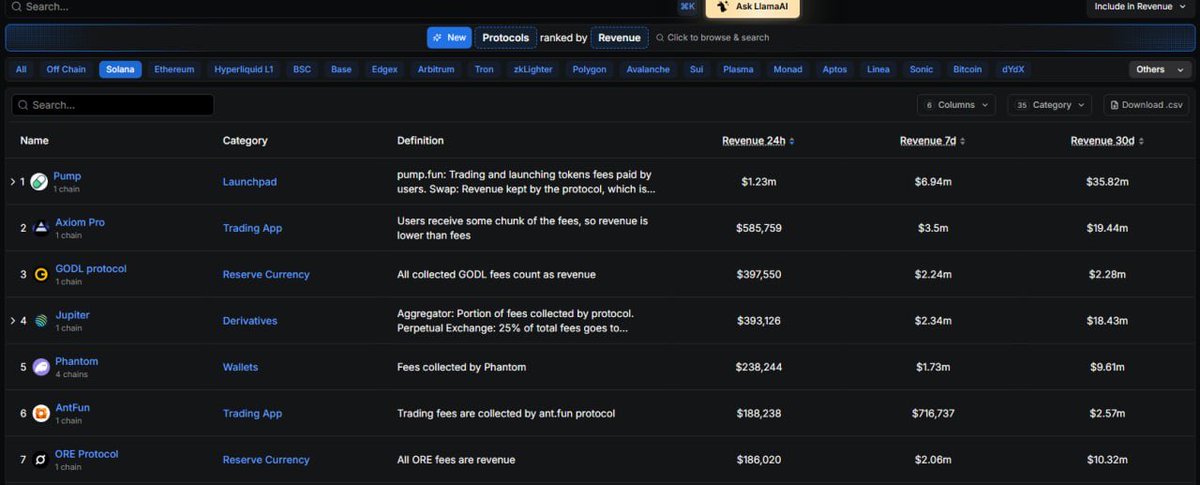Image resolution: width=1200 pixels, height=485 pixels.
Task: Select the dYdX chain tab
Action: pyautogui.click(x=1013, y=70)
